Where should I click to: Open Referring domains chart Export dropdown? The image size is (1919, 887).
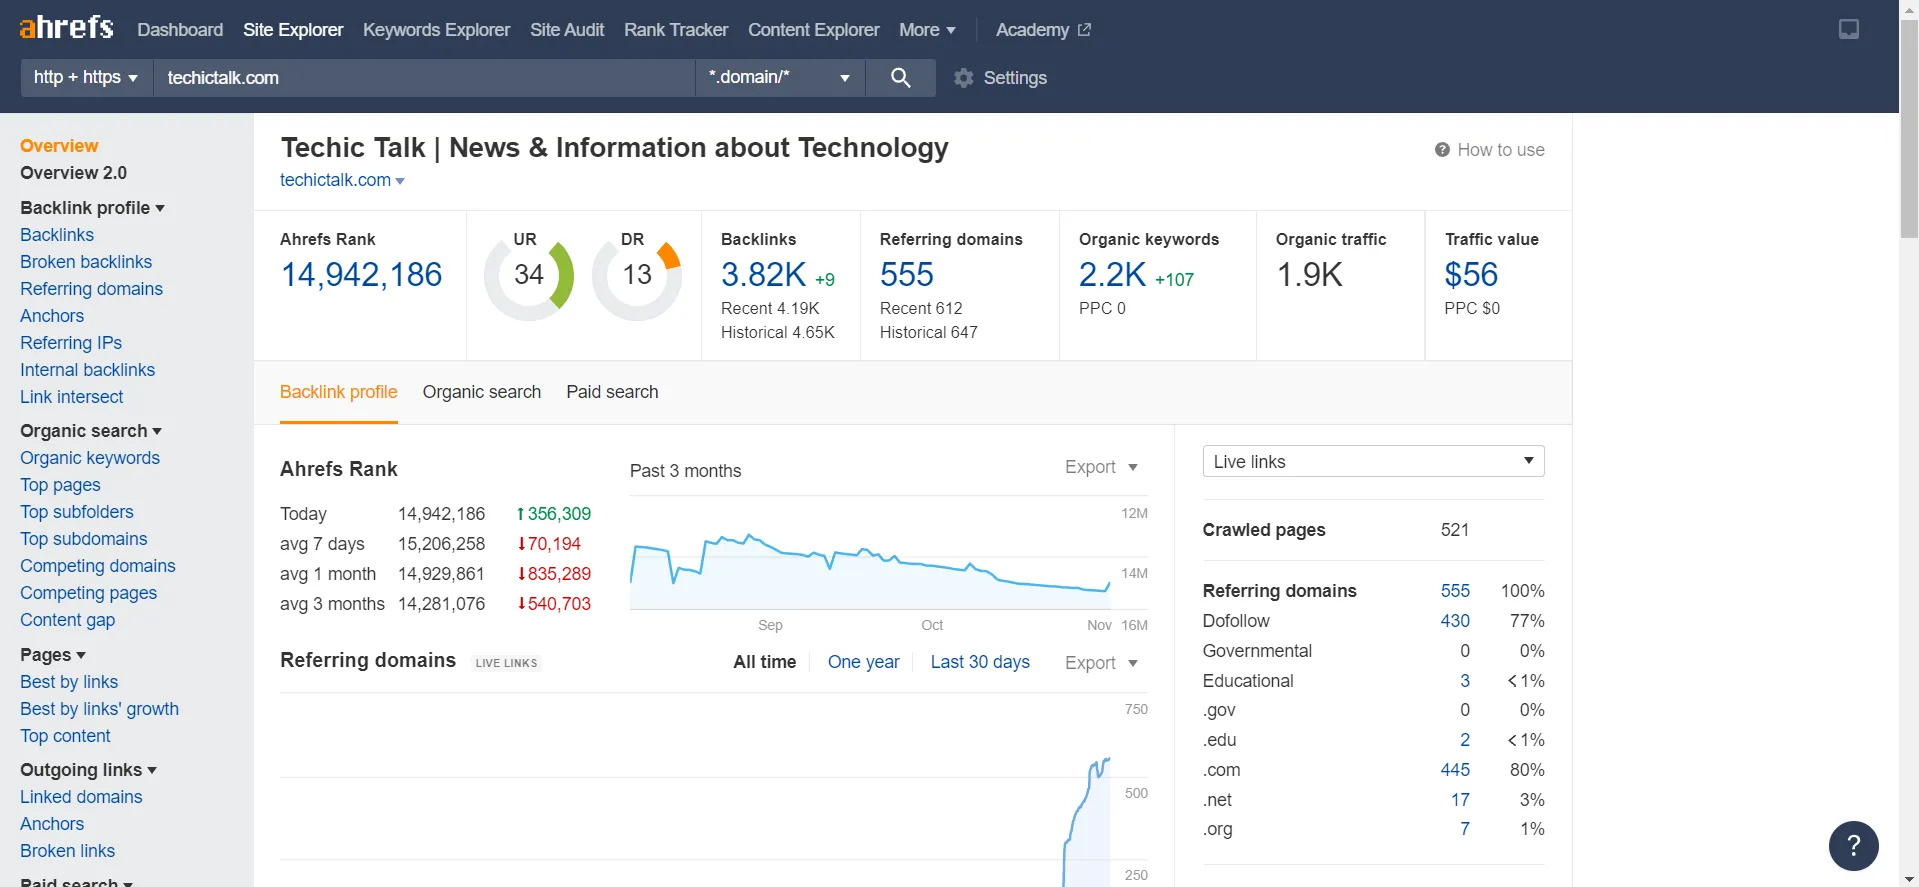click(1102, 663)
